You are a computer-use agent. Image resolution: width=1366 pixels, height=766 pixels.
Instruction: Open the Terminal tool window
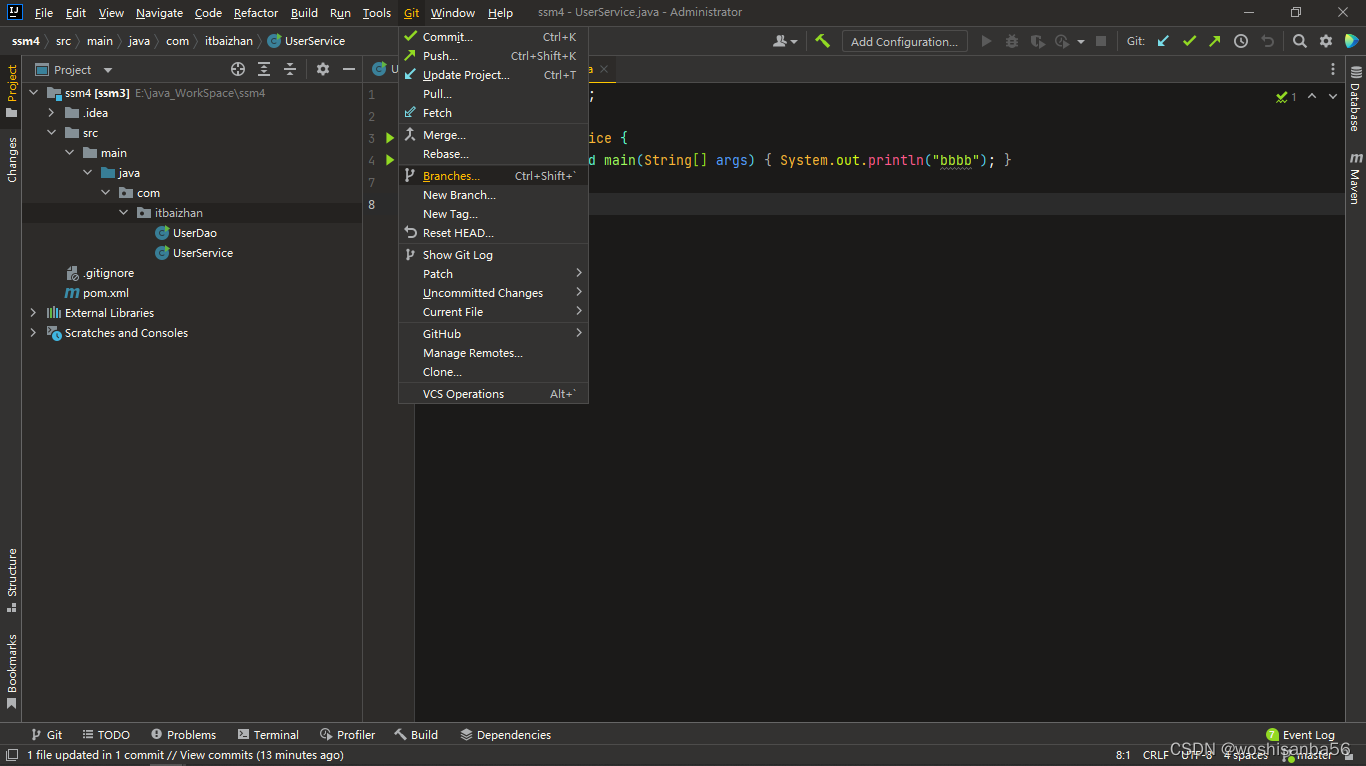[x=266, y=734]
